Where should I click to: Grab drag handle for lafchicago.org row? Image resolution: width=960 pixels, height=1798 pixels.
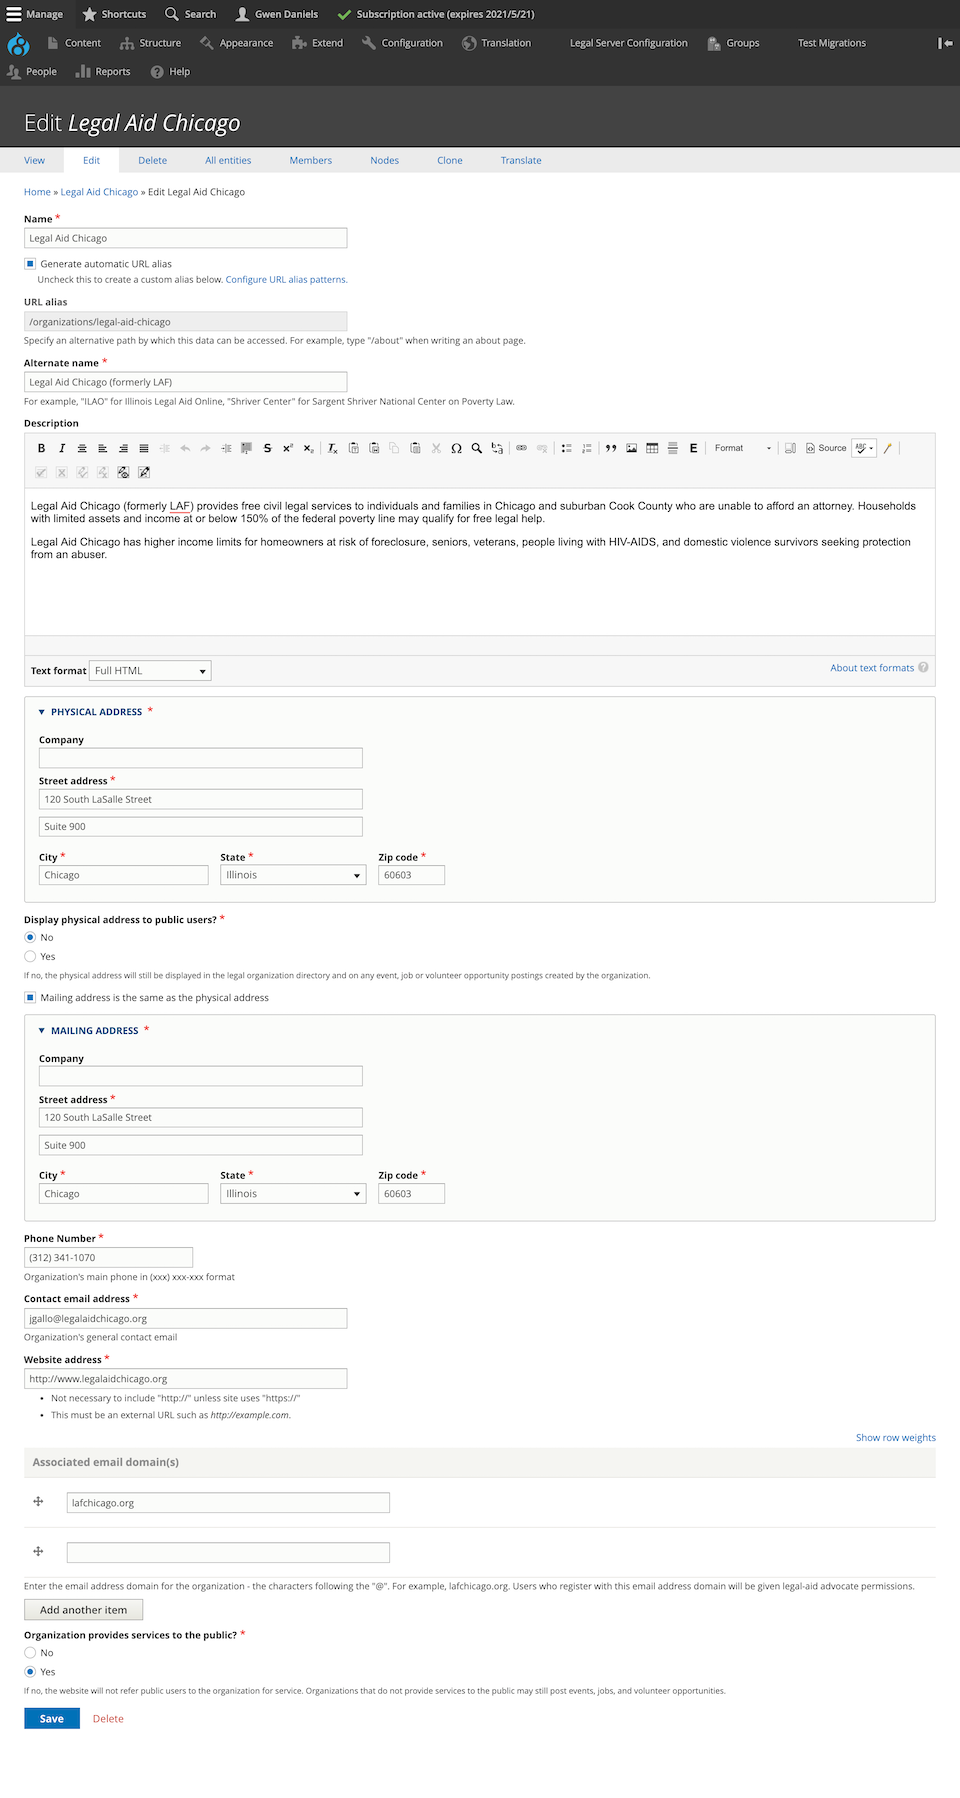pyautogui.click(x=38, y=1501)
